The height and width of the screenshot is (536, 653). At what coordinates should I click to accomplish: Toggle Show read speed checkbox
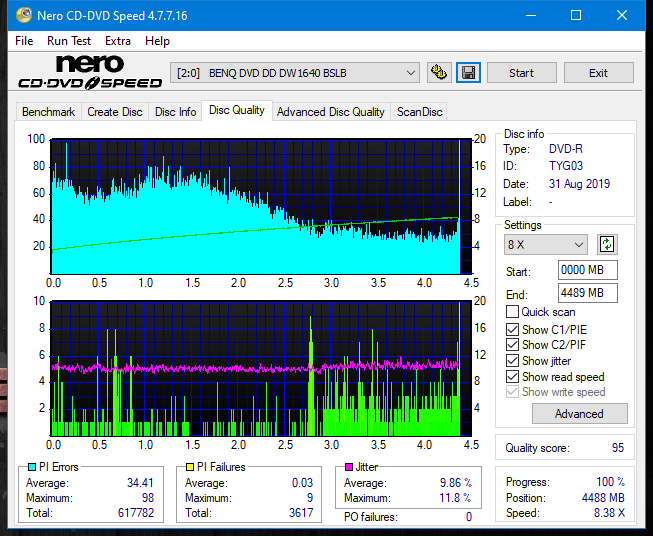point(512,376)
